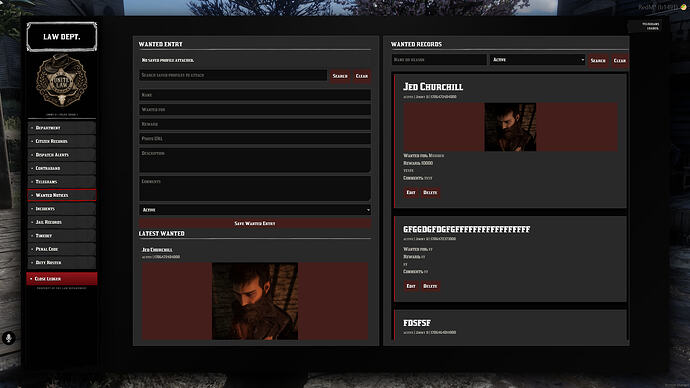Click the GFGGDGFDGFGFFFFF record title
Viewport: 690px width, 388px height.
coord(466,229)
